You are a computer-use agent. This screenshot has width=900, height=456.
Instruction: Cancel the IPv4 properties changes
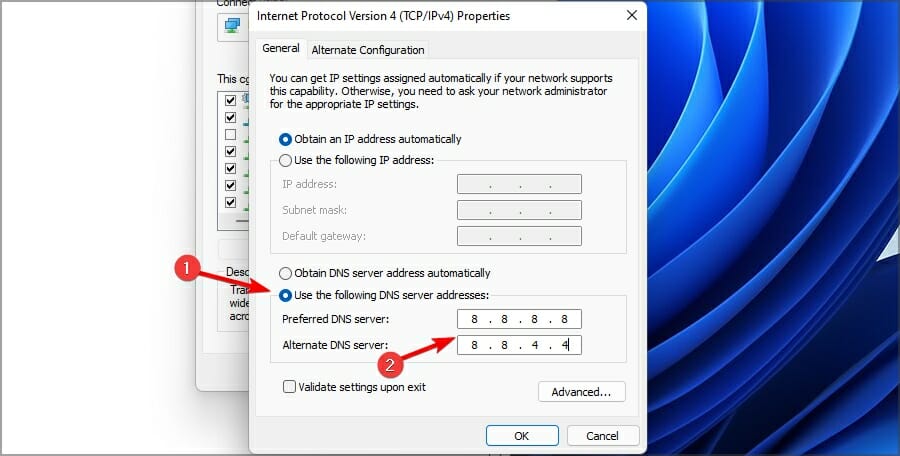pos(603,436)
